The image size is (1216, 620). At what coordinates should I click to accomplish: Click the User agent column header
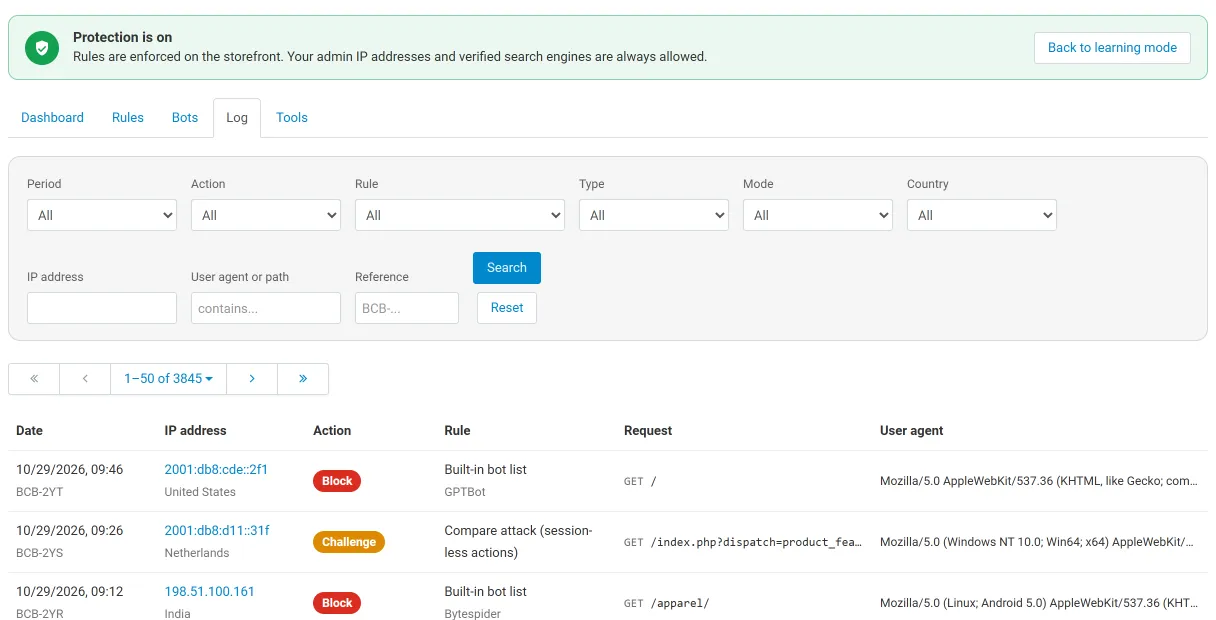click(x=912, y=431)
